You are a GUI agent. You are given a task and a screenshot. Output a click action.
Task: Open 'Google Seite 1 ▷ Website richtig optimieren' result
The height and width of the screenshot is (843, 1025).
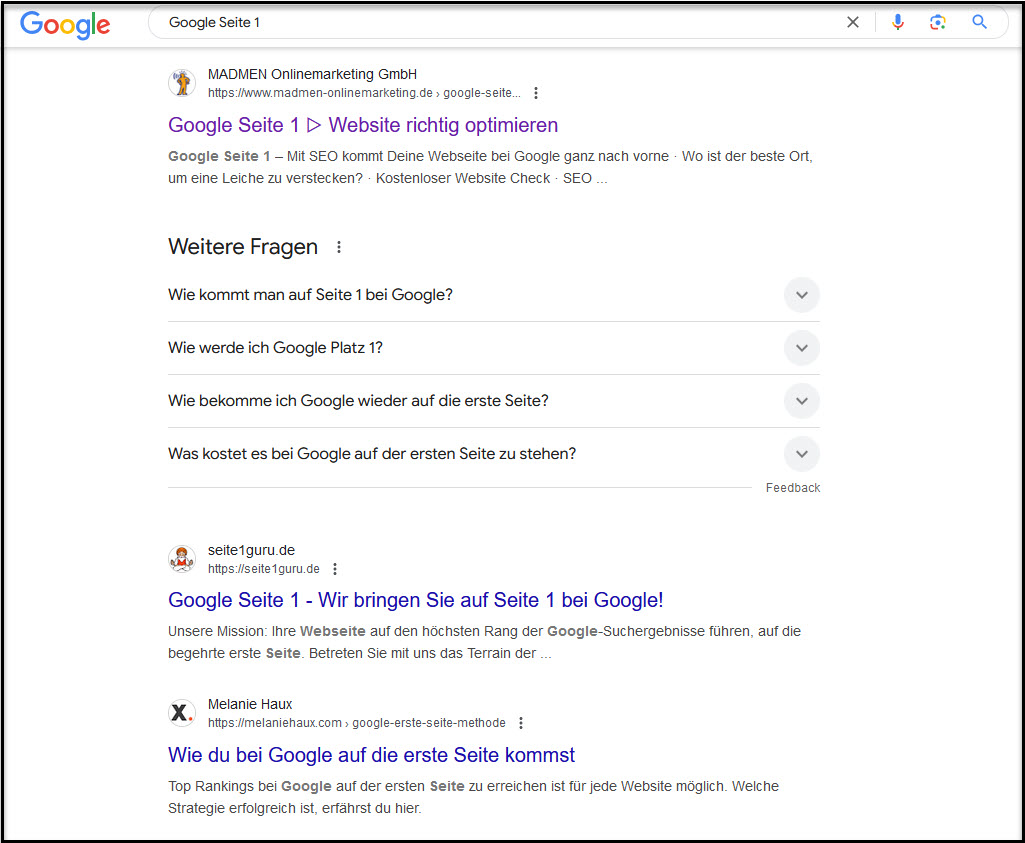click(363, 125)
